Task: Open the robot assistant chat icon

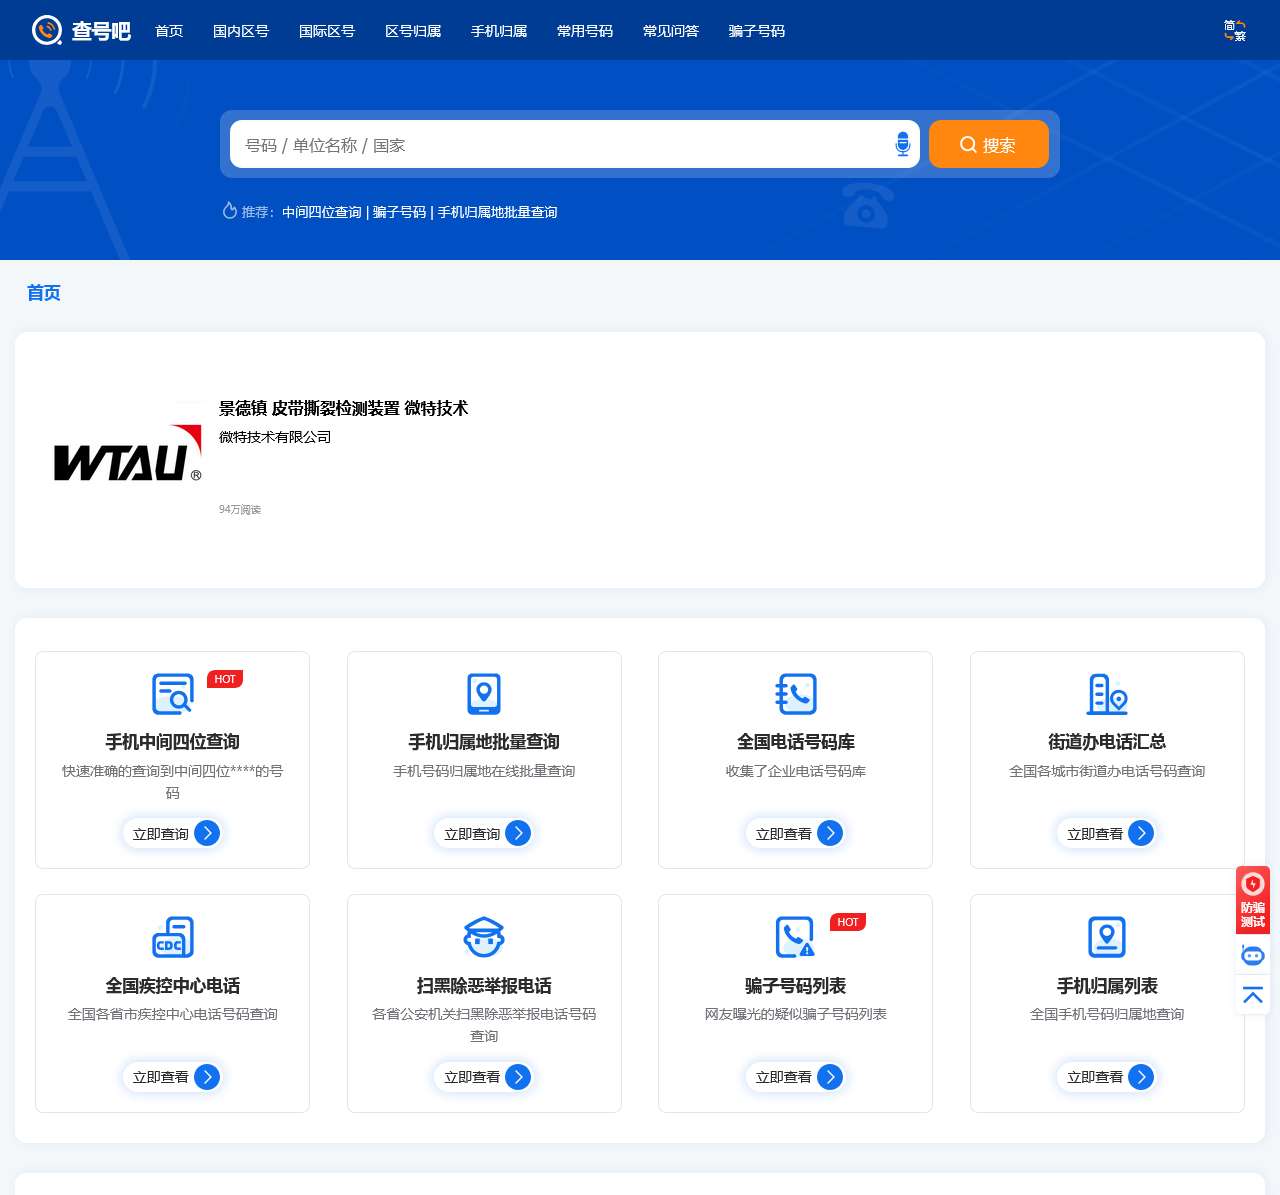Action: pos(1252,955)
